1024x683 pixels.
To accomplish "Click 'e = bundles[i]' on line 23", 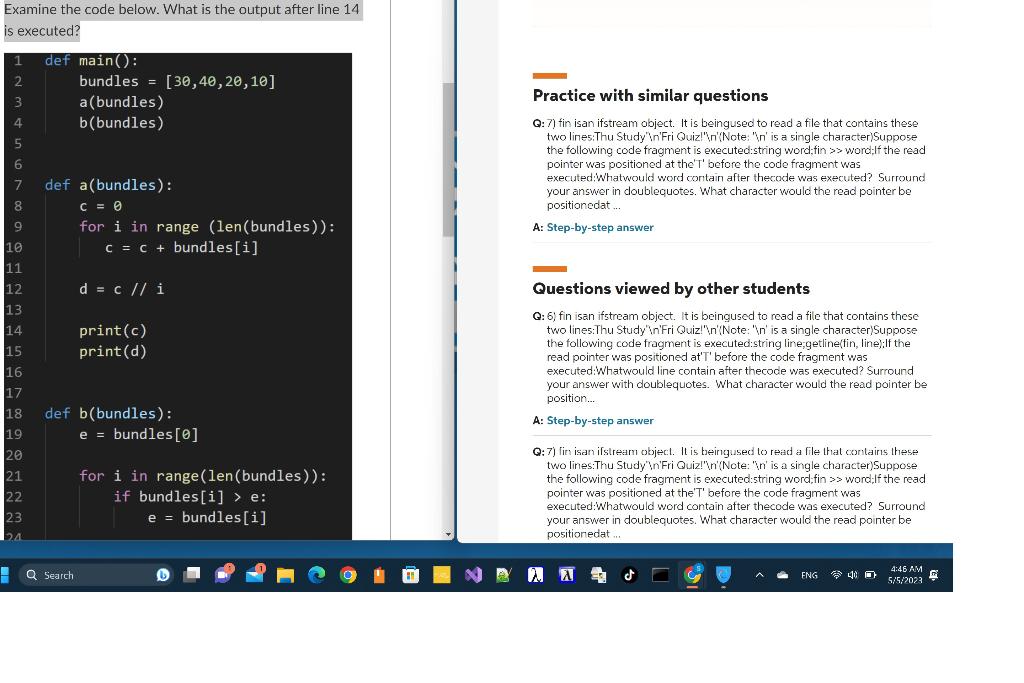I will 207,517.
